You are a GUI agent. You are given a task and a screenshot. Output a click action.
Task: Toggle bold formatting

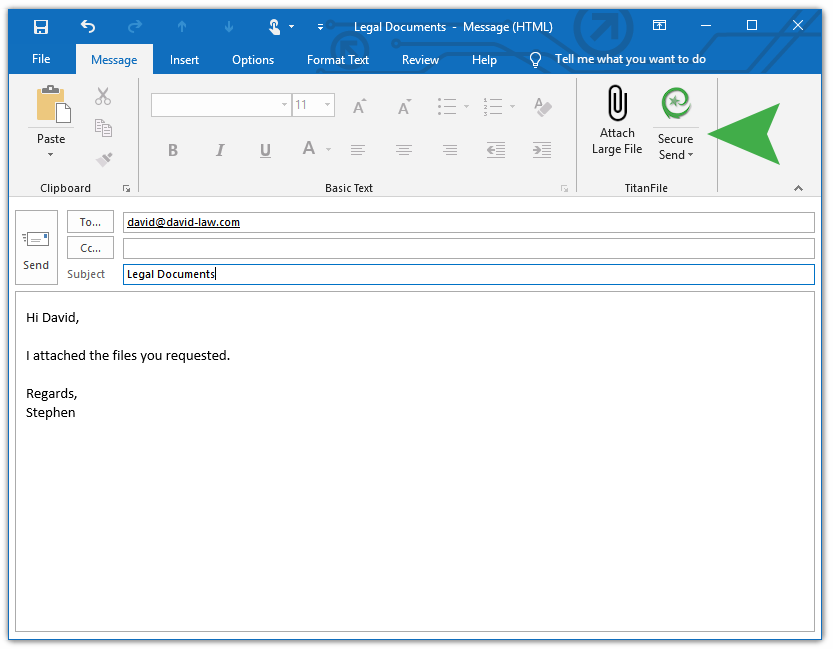tap(172, 150)
